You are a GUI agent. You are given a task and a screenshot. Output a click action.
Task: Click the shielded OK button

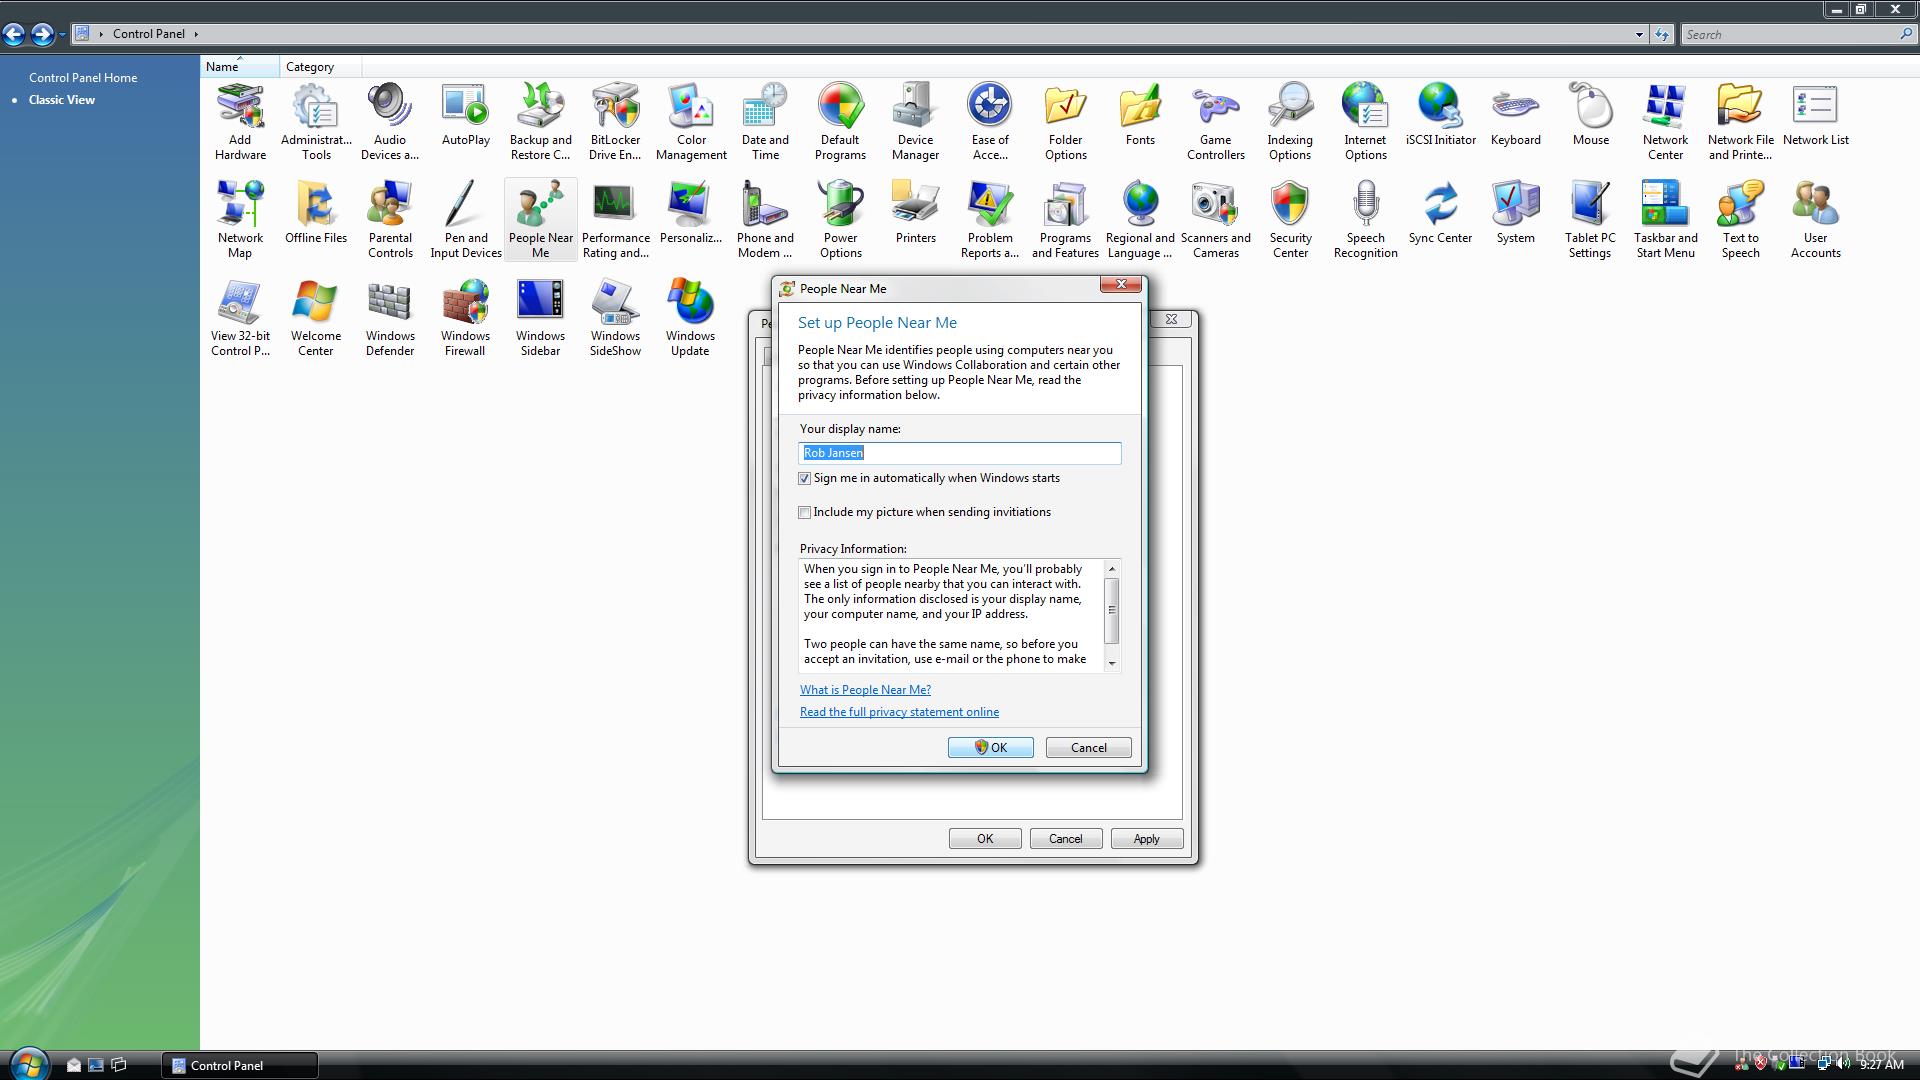[x=990, y=748]
